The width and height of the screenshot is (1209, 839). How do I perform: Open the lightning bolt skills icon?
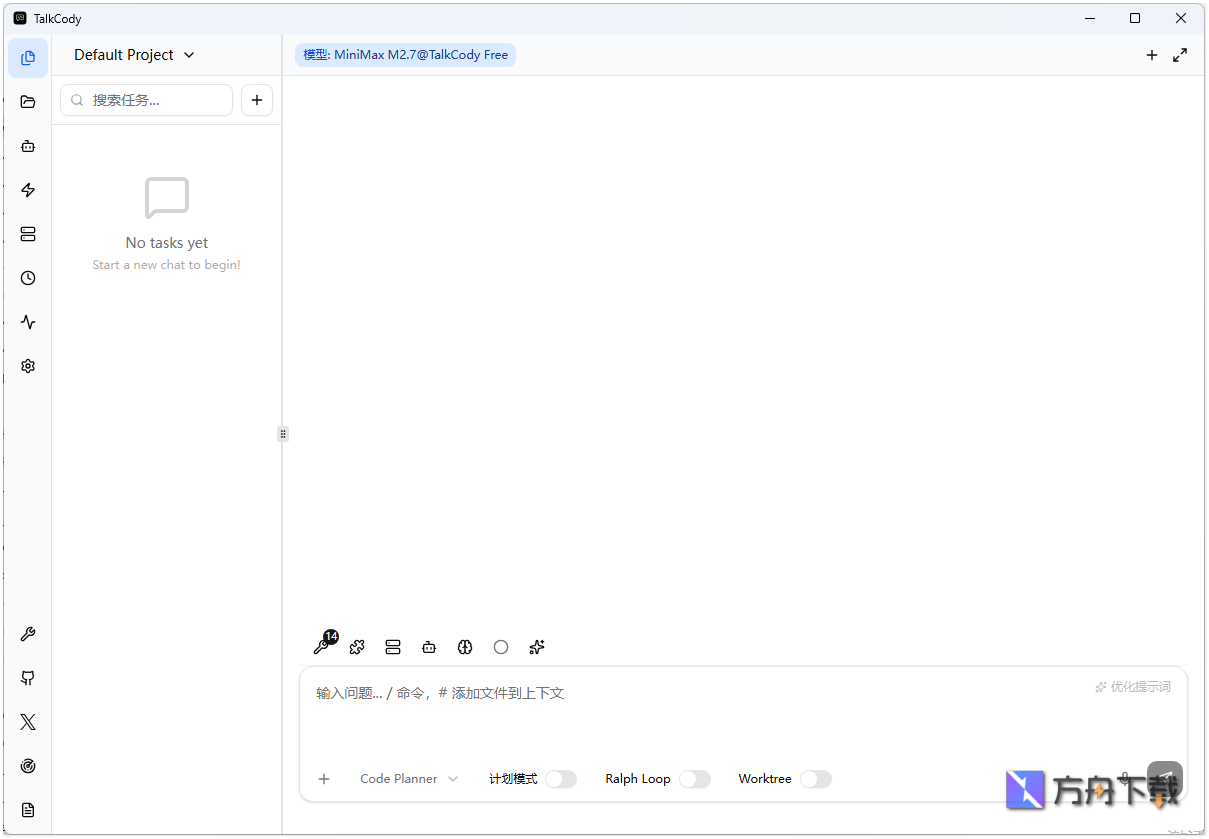click(28, 190)
